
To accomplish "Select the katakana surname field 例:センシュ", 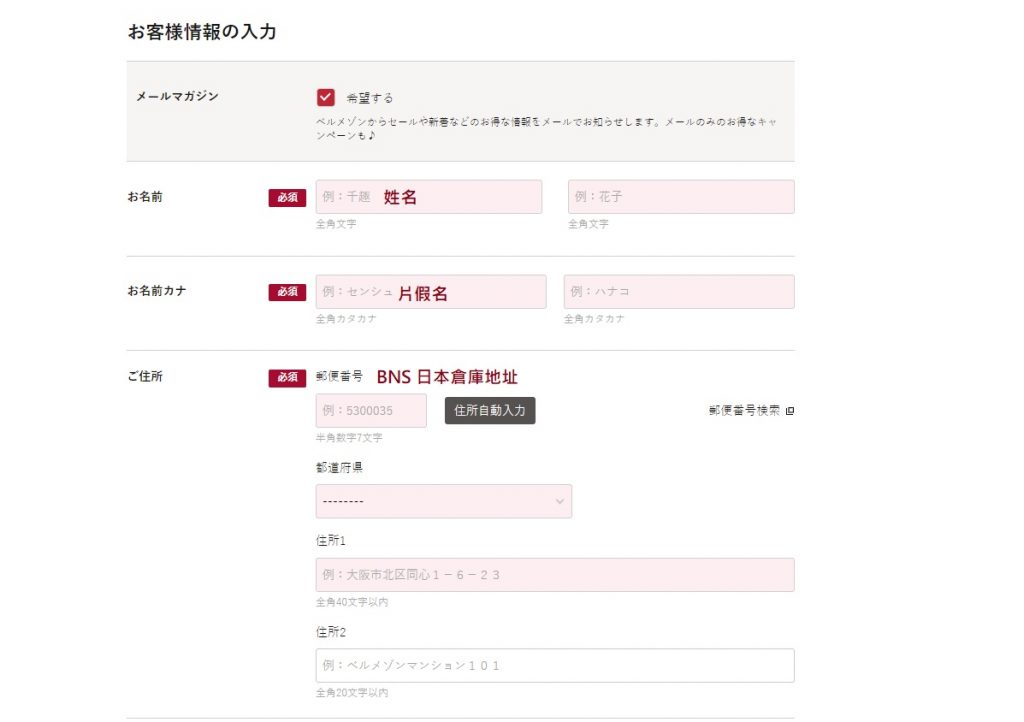I will (430, 292).
